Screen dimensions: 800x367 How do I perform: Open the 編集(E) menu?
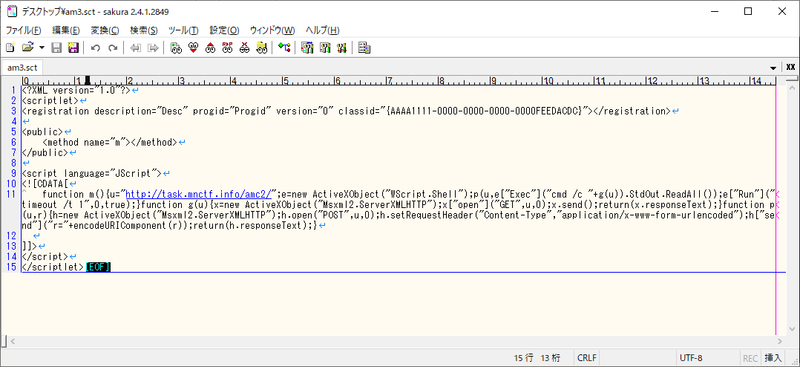click(x=66, y=30)
